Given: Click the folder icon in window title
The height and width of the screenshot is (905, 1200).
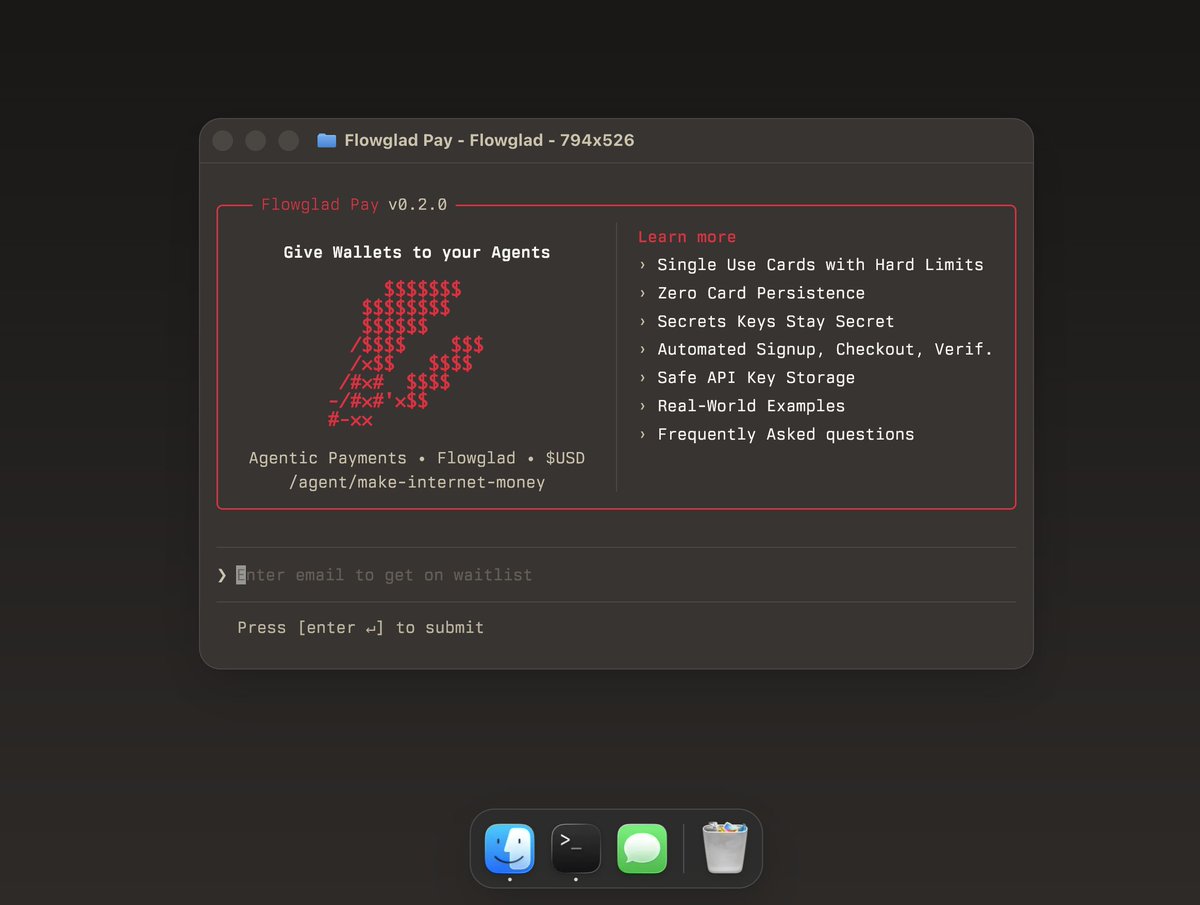Looking at the screenshot, I should pos(326,140).
